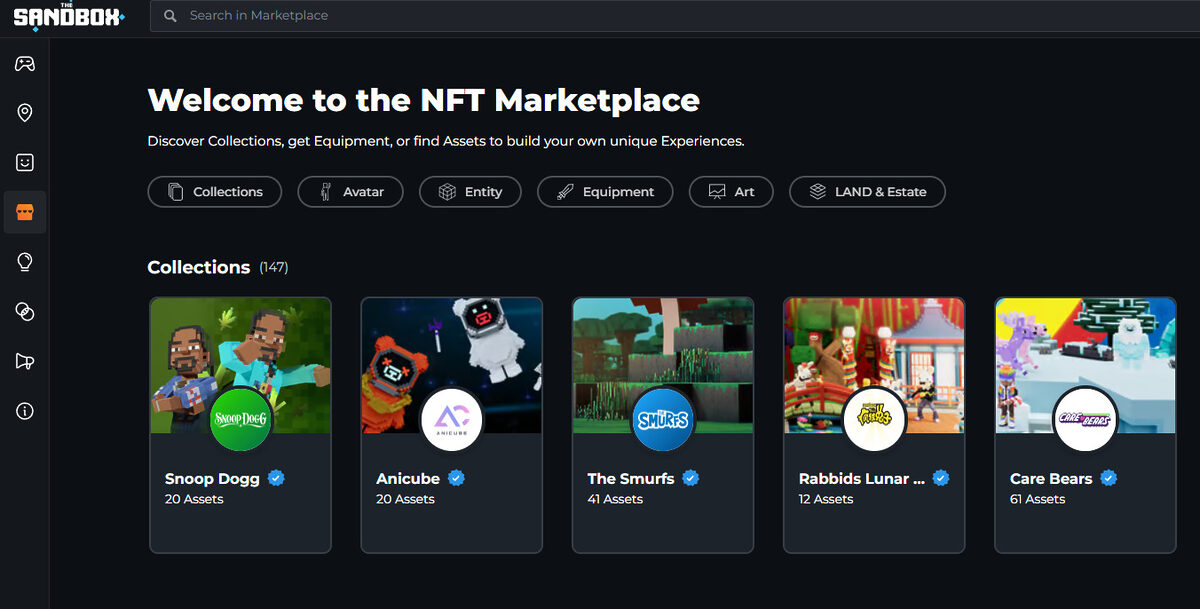Click the Care Bears collection title
This screenshot has height=609, width=1200.
click(1051, 479)
